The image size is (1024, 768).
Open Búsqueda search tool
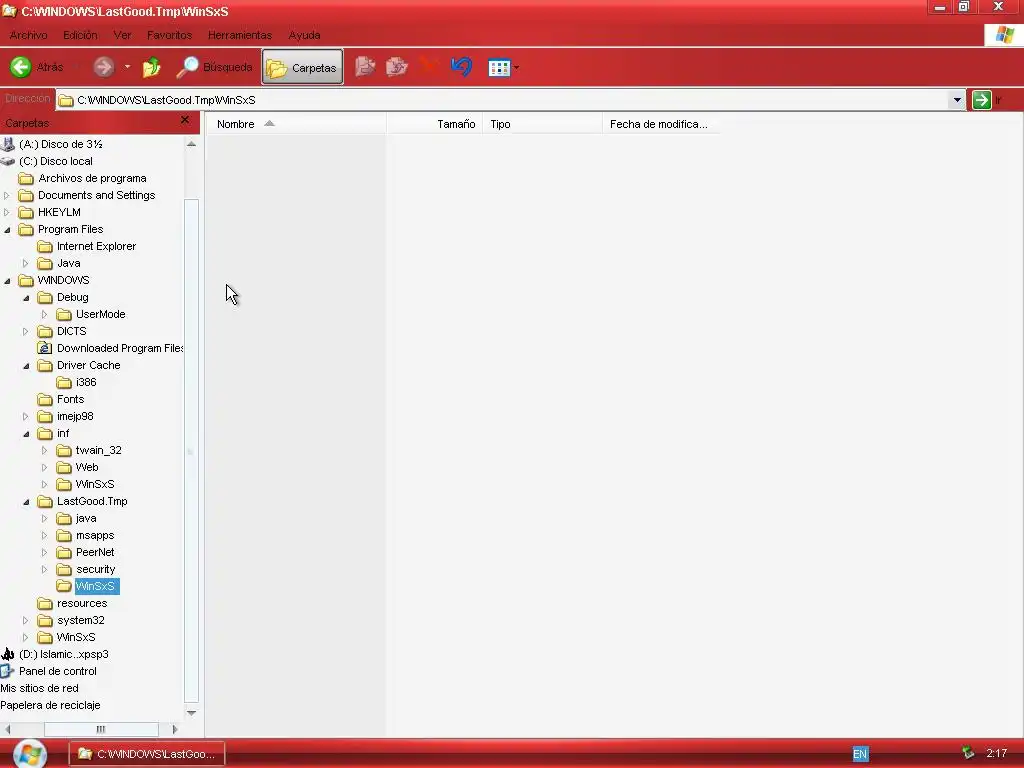pyautogui.click(x=215, y=67)
